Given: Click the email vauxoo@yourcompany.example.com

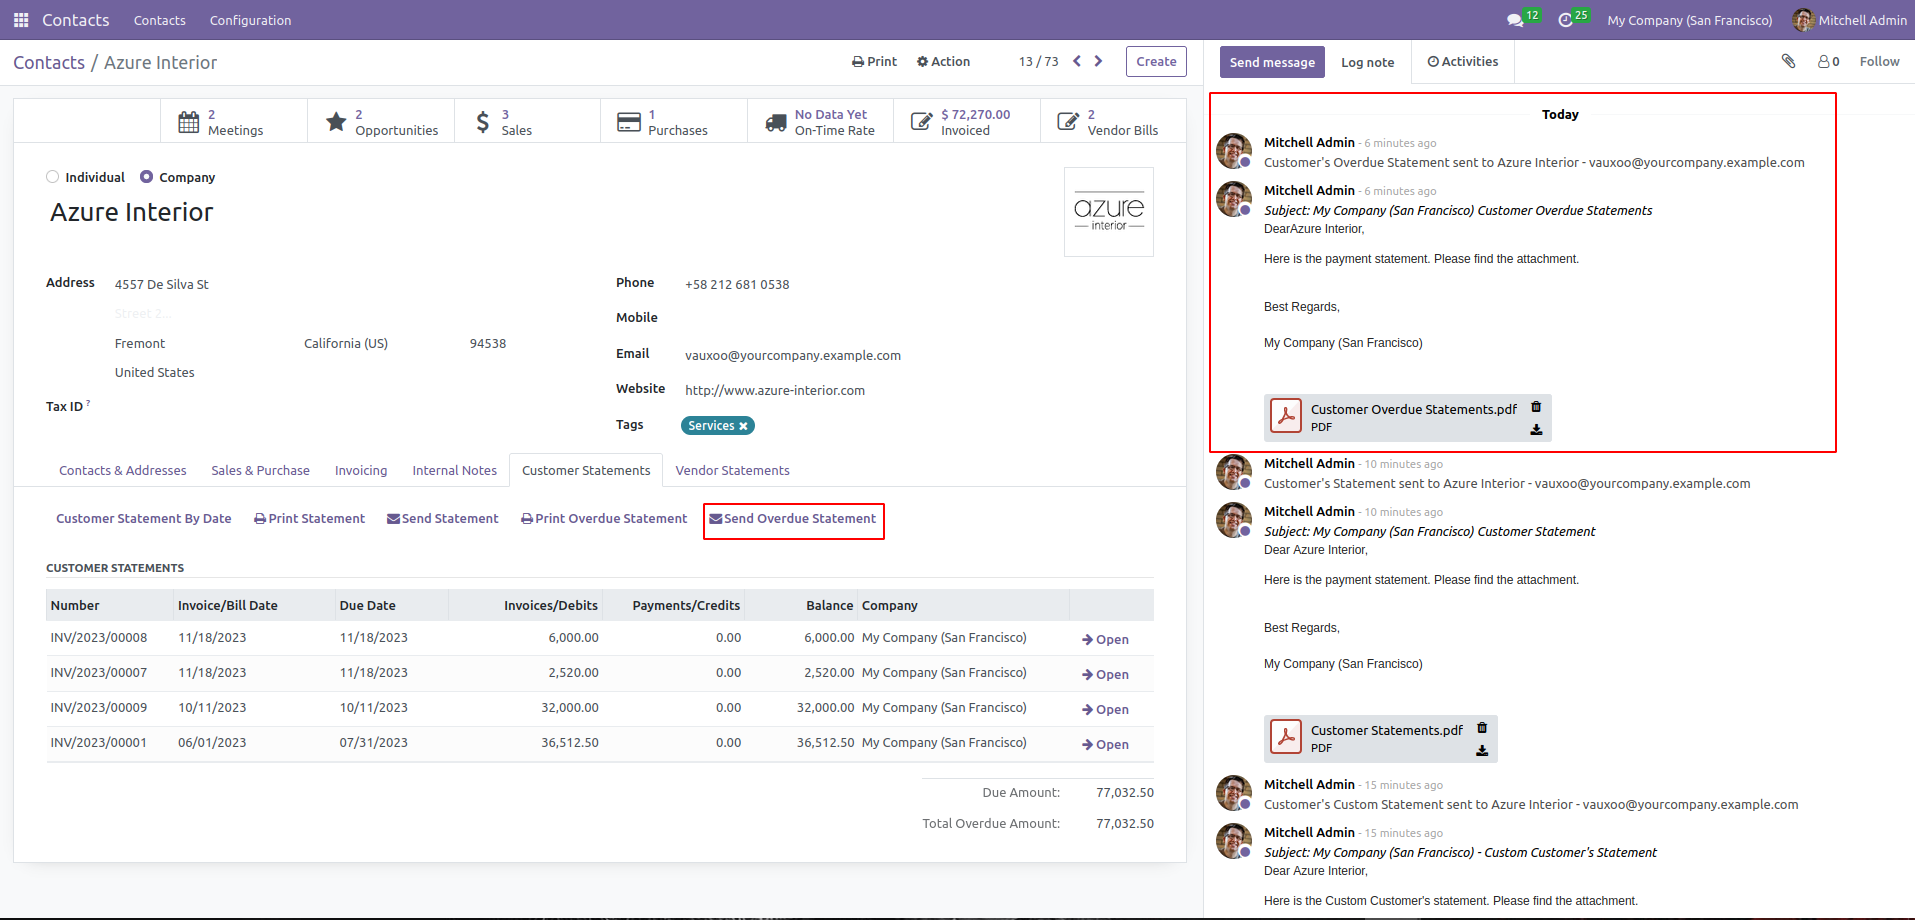Looking at the screenshot, I should (793, 355).
